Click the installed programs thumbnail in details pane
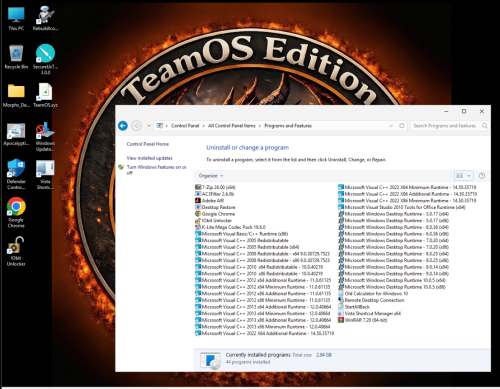The image size is (500, 389). click(210, 361)
